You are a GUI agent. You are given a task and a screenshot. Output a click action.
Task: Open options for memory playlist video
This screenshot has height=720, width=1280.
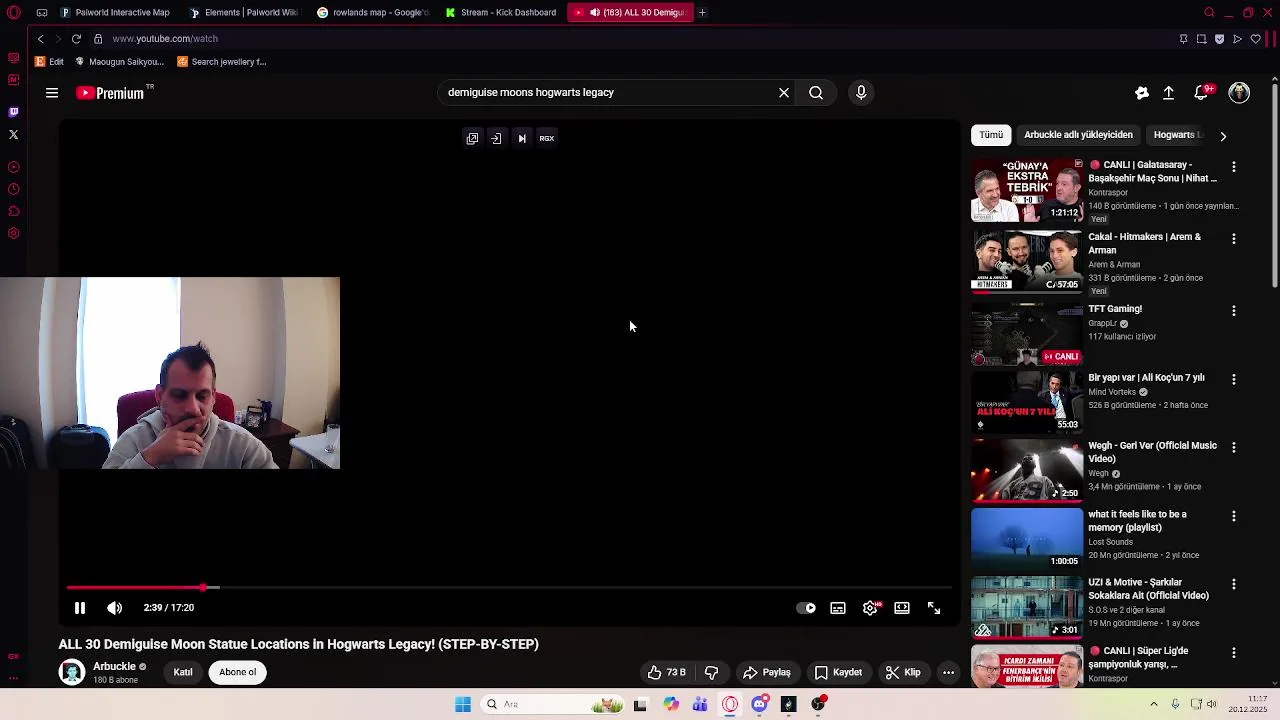click(1233, 516)
